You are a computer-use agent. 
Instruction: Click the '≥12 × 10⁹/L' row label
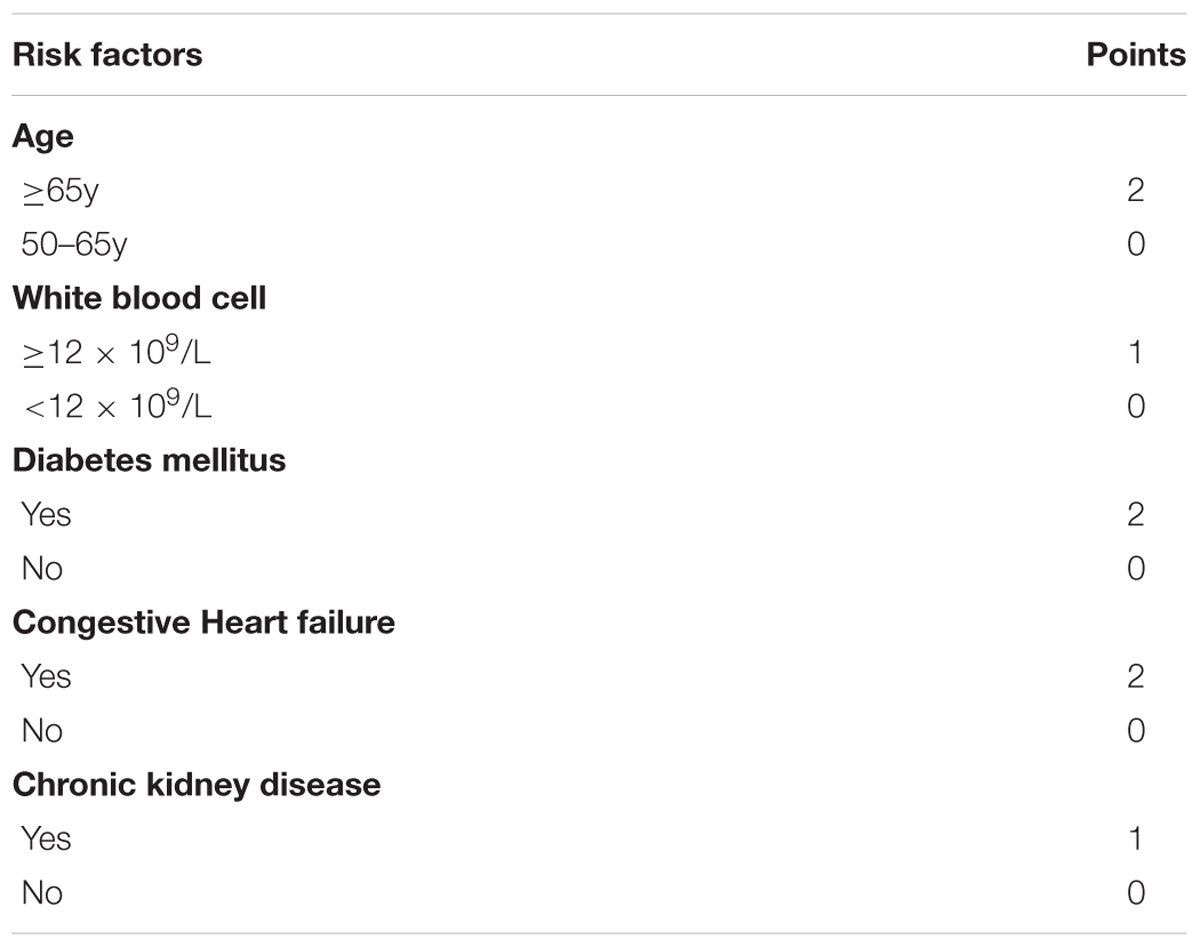click(x=116, y=350)
